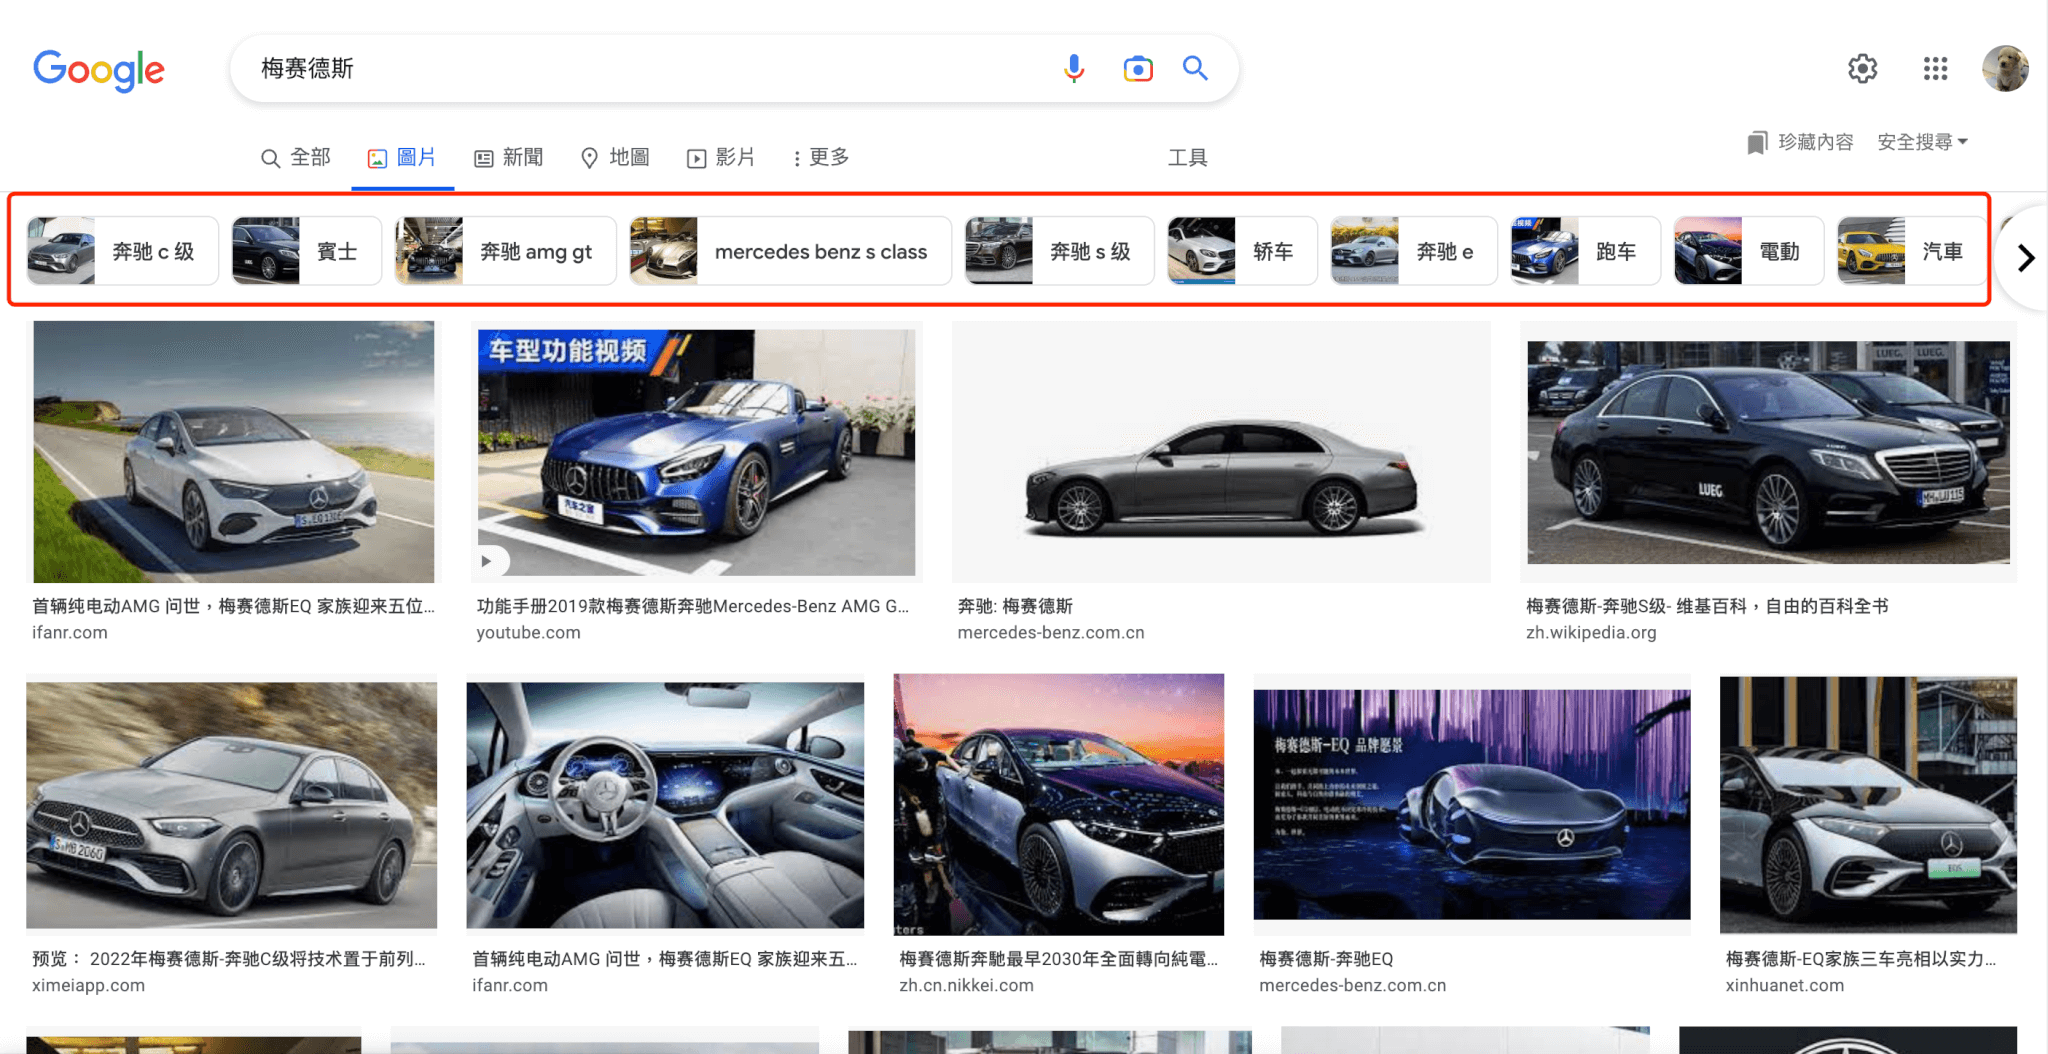The image size is (2048, 1054).
Task: Switch to the 新聞 tab
Action: coord(509,157)
